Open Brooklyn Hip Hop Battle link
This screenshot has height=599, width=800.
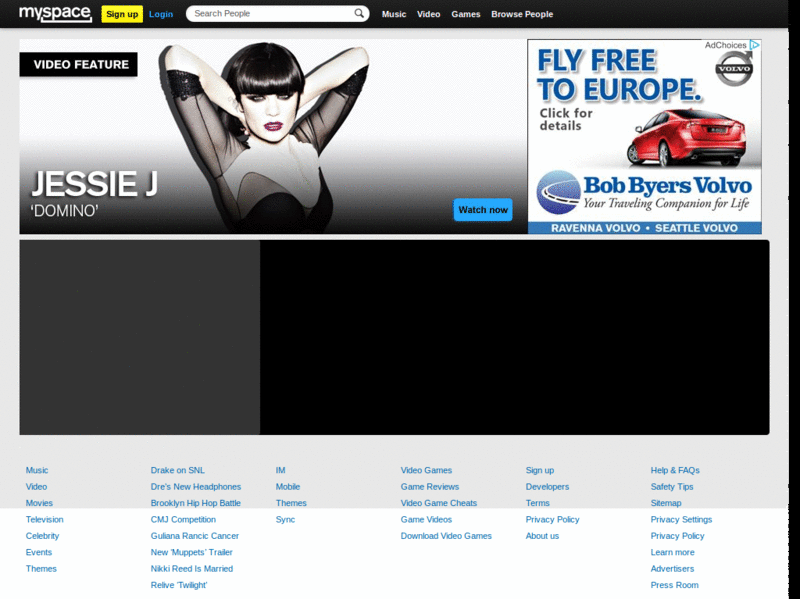tap(195, 503)
